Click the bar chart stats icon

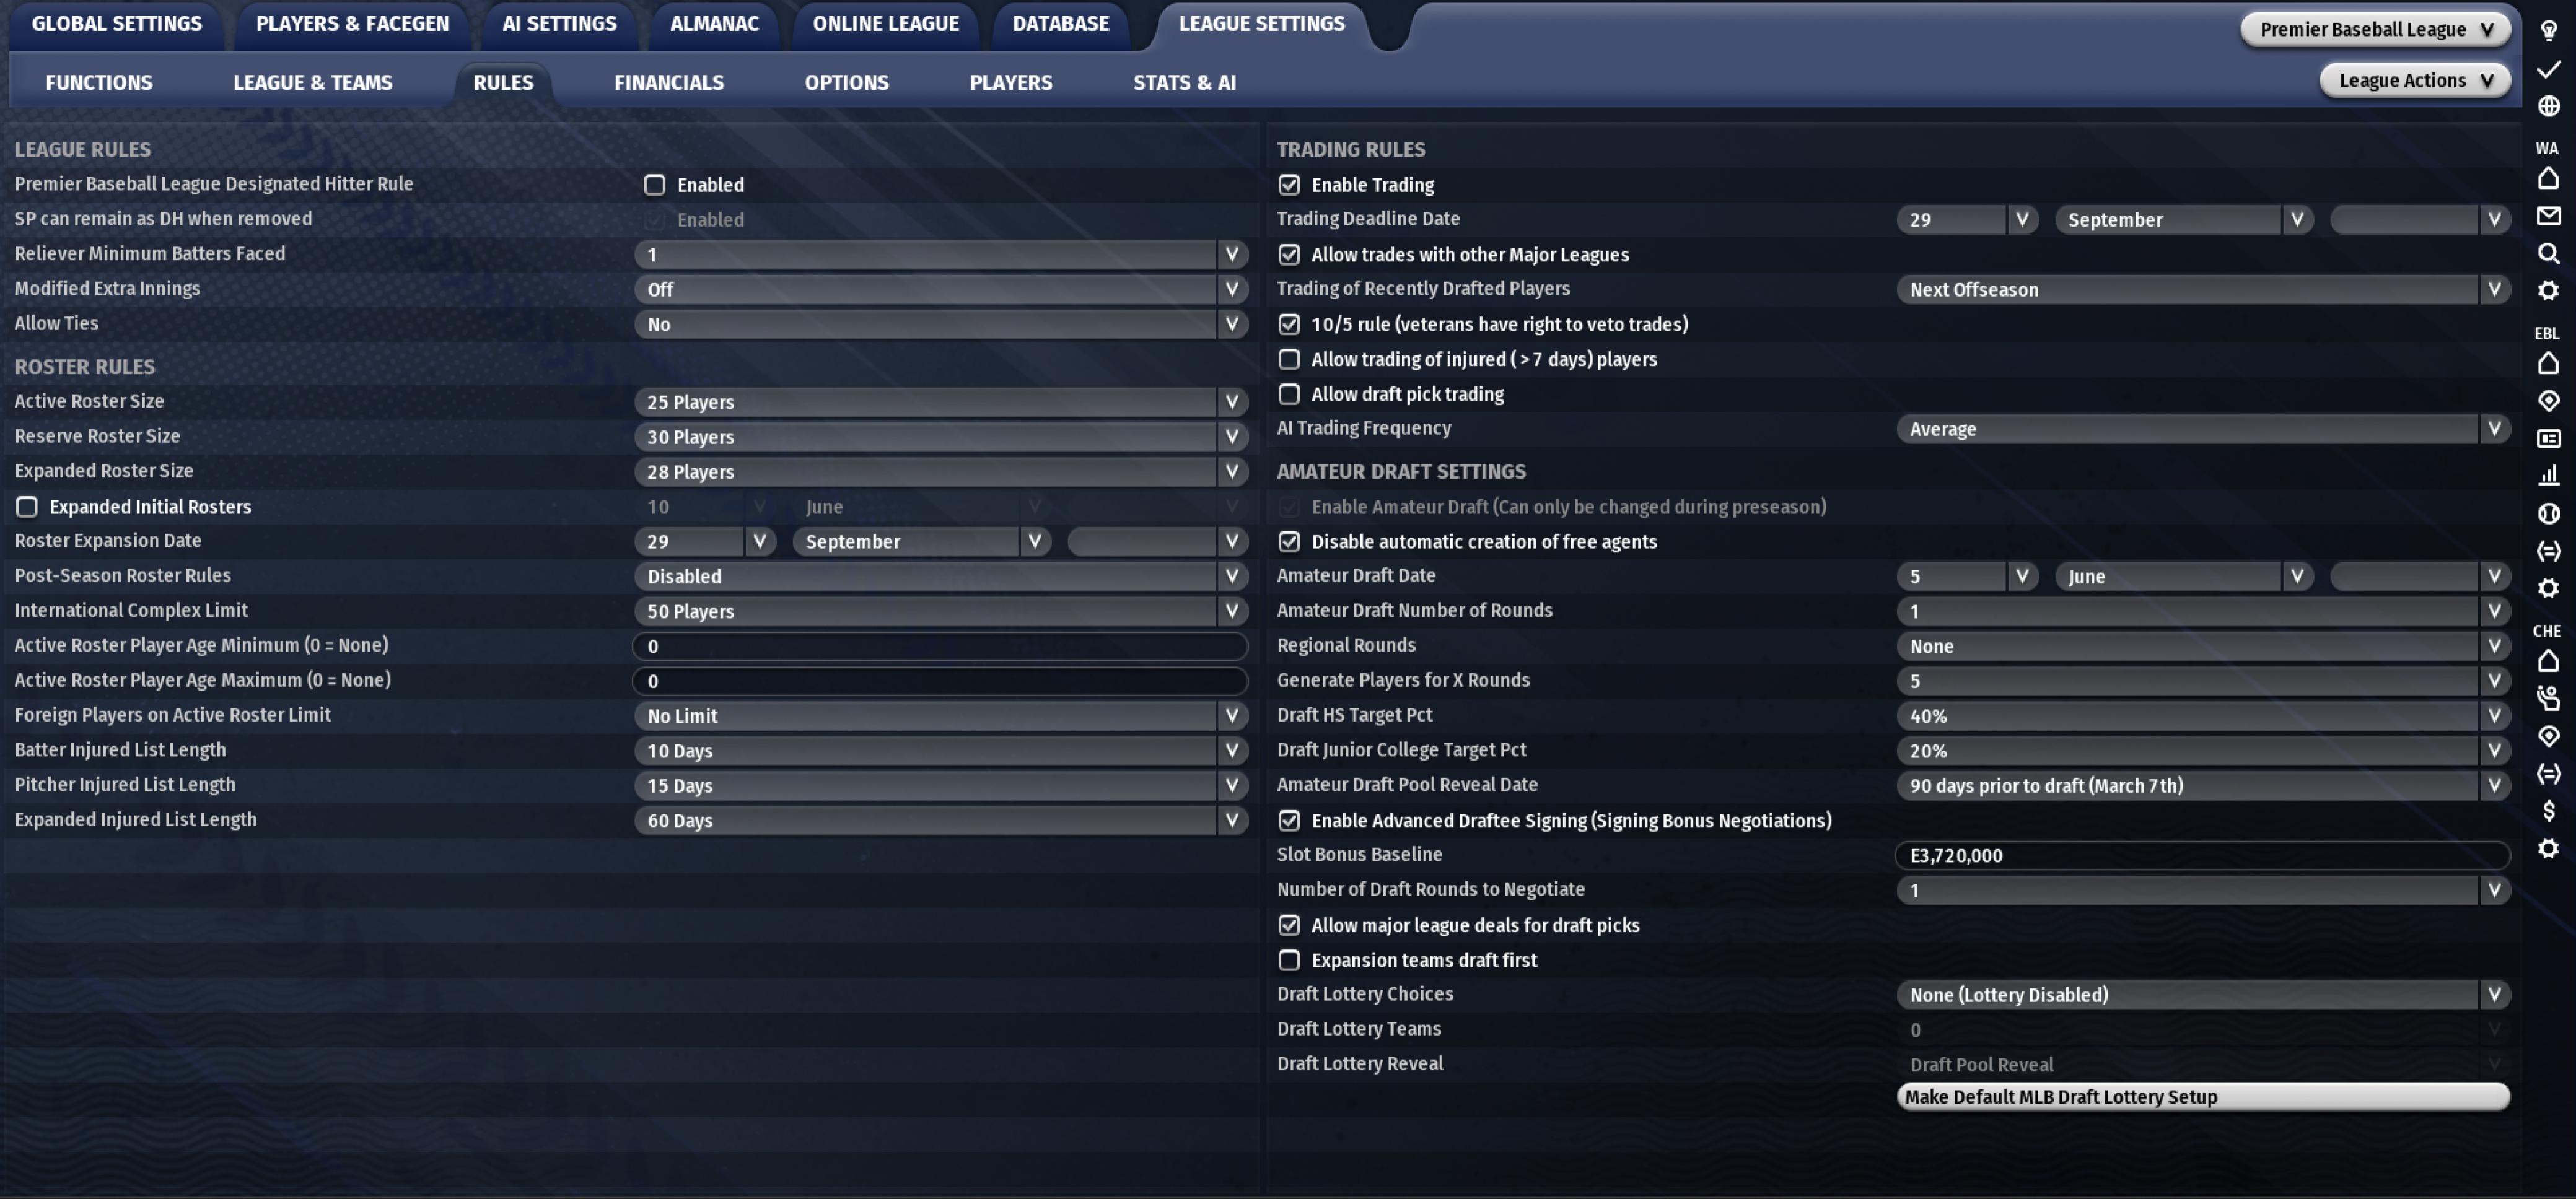tap(2548, 475)
